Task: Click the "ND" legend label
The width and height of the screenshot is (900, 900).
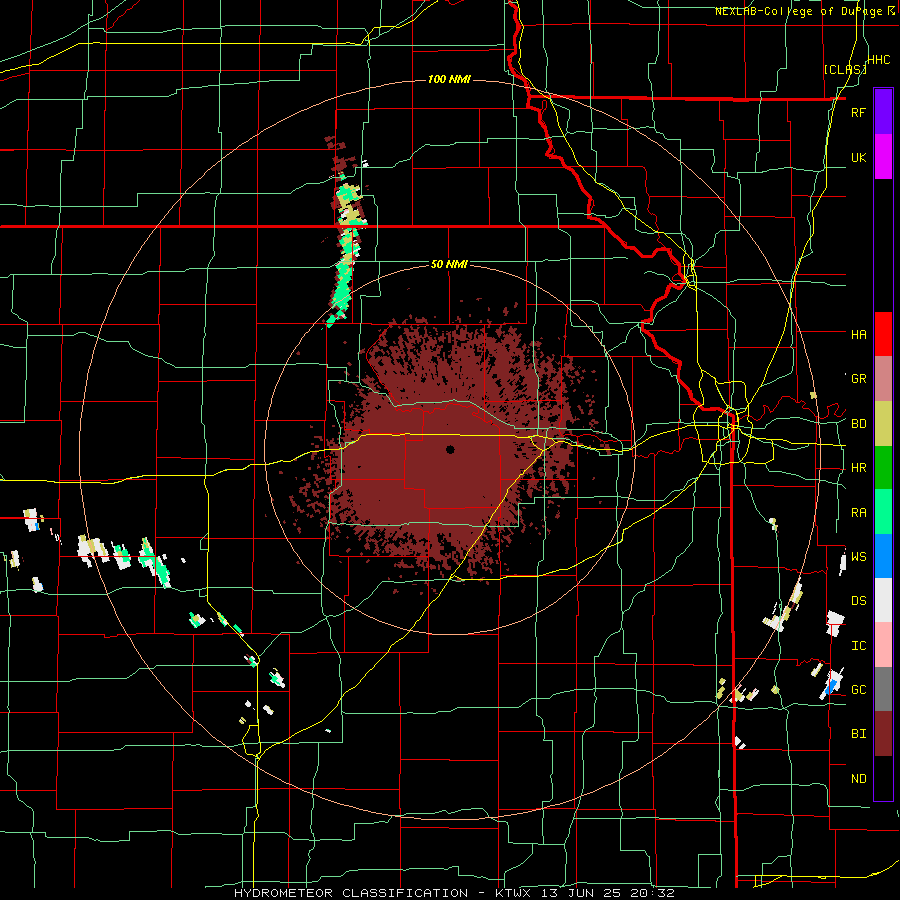Action: (x=858, y=779)
